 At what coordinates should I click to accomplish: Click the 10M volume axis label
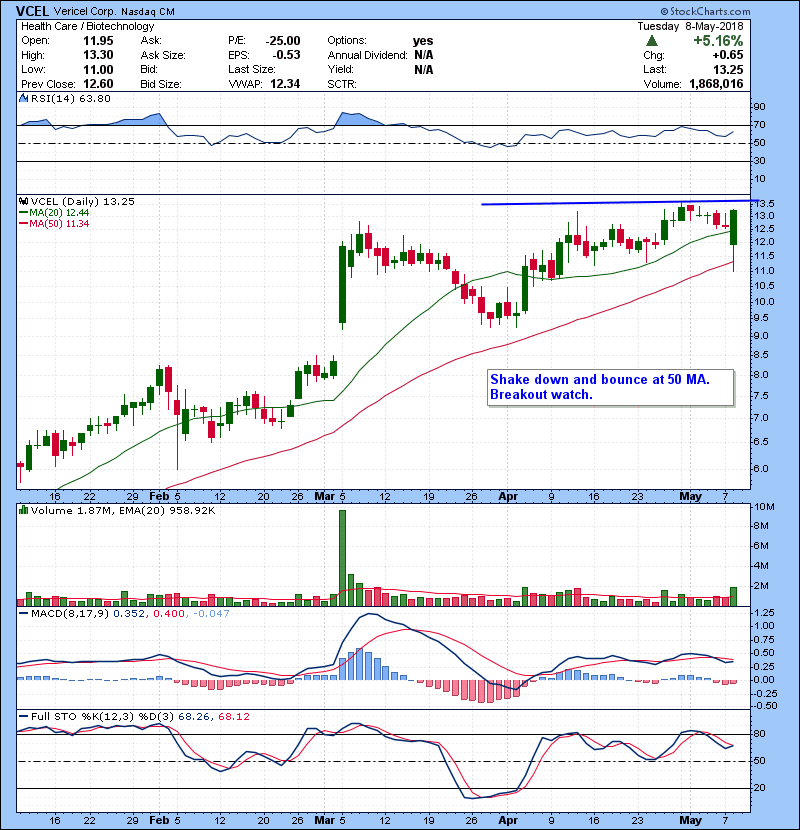(x=765, y=507)
